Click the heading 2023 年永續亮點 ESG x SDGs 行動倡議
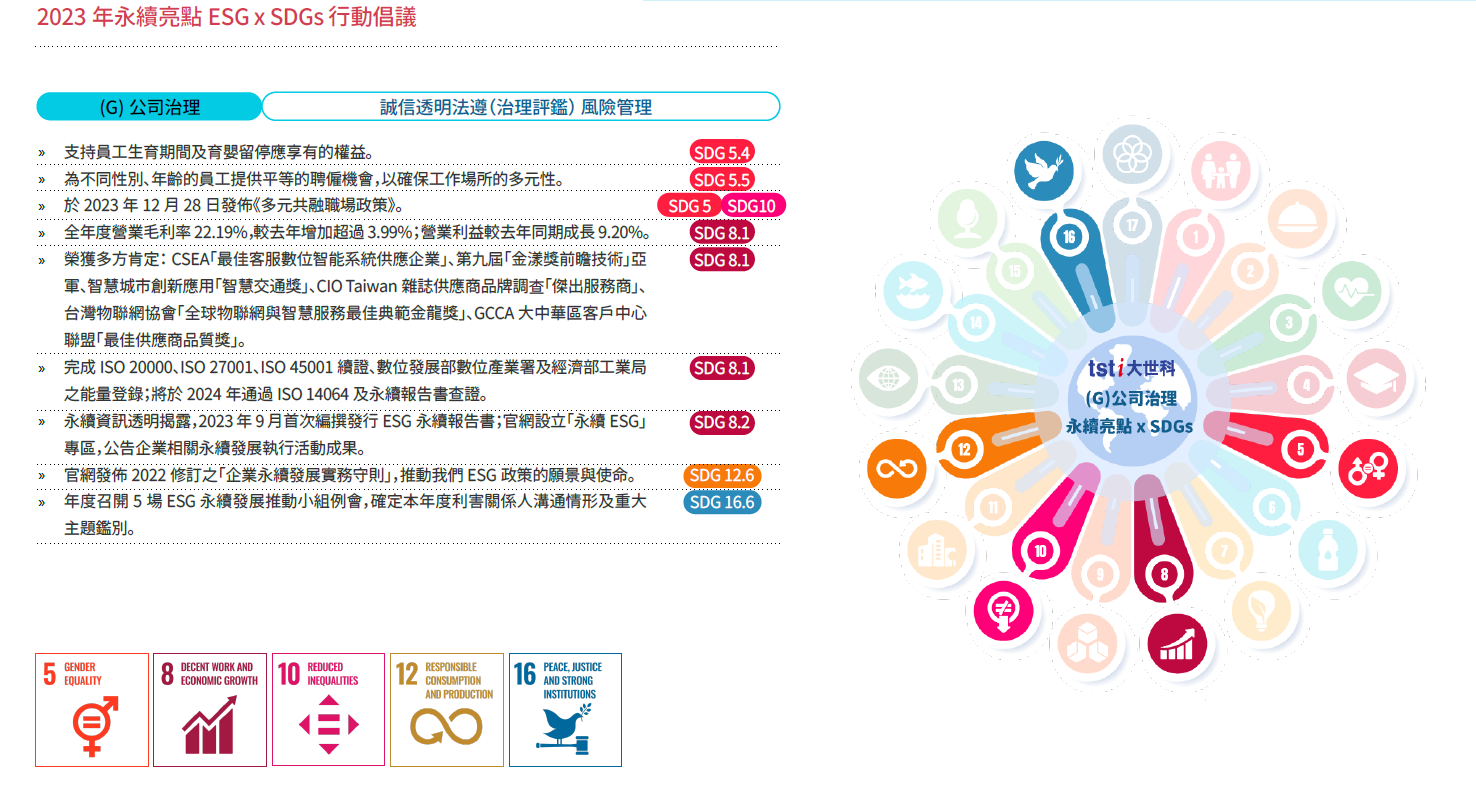The height and width of the screenshot is (806, 1476). pyautogui.click(x=226, y=16)
